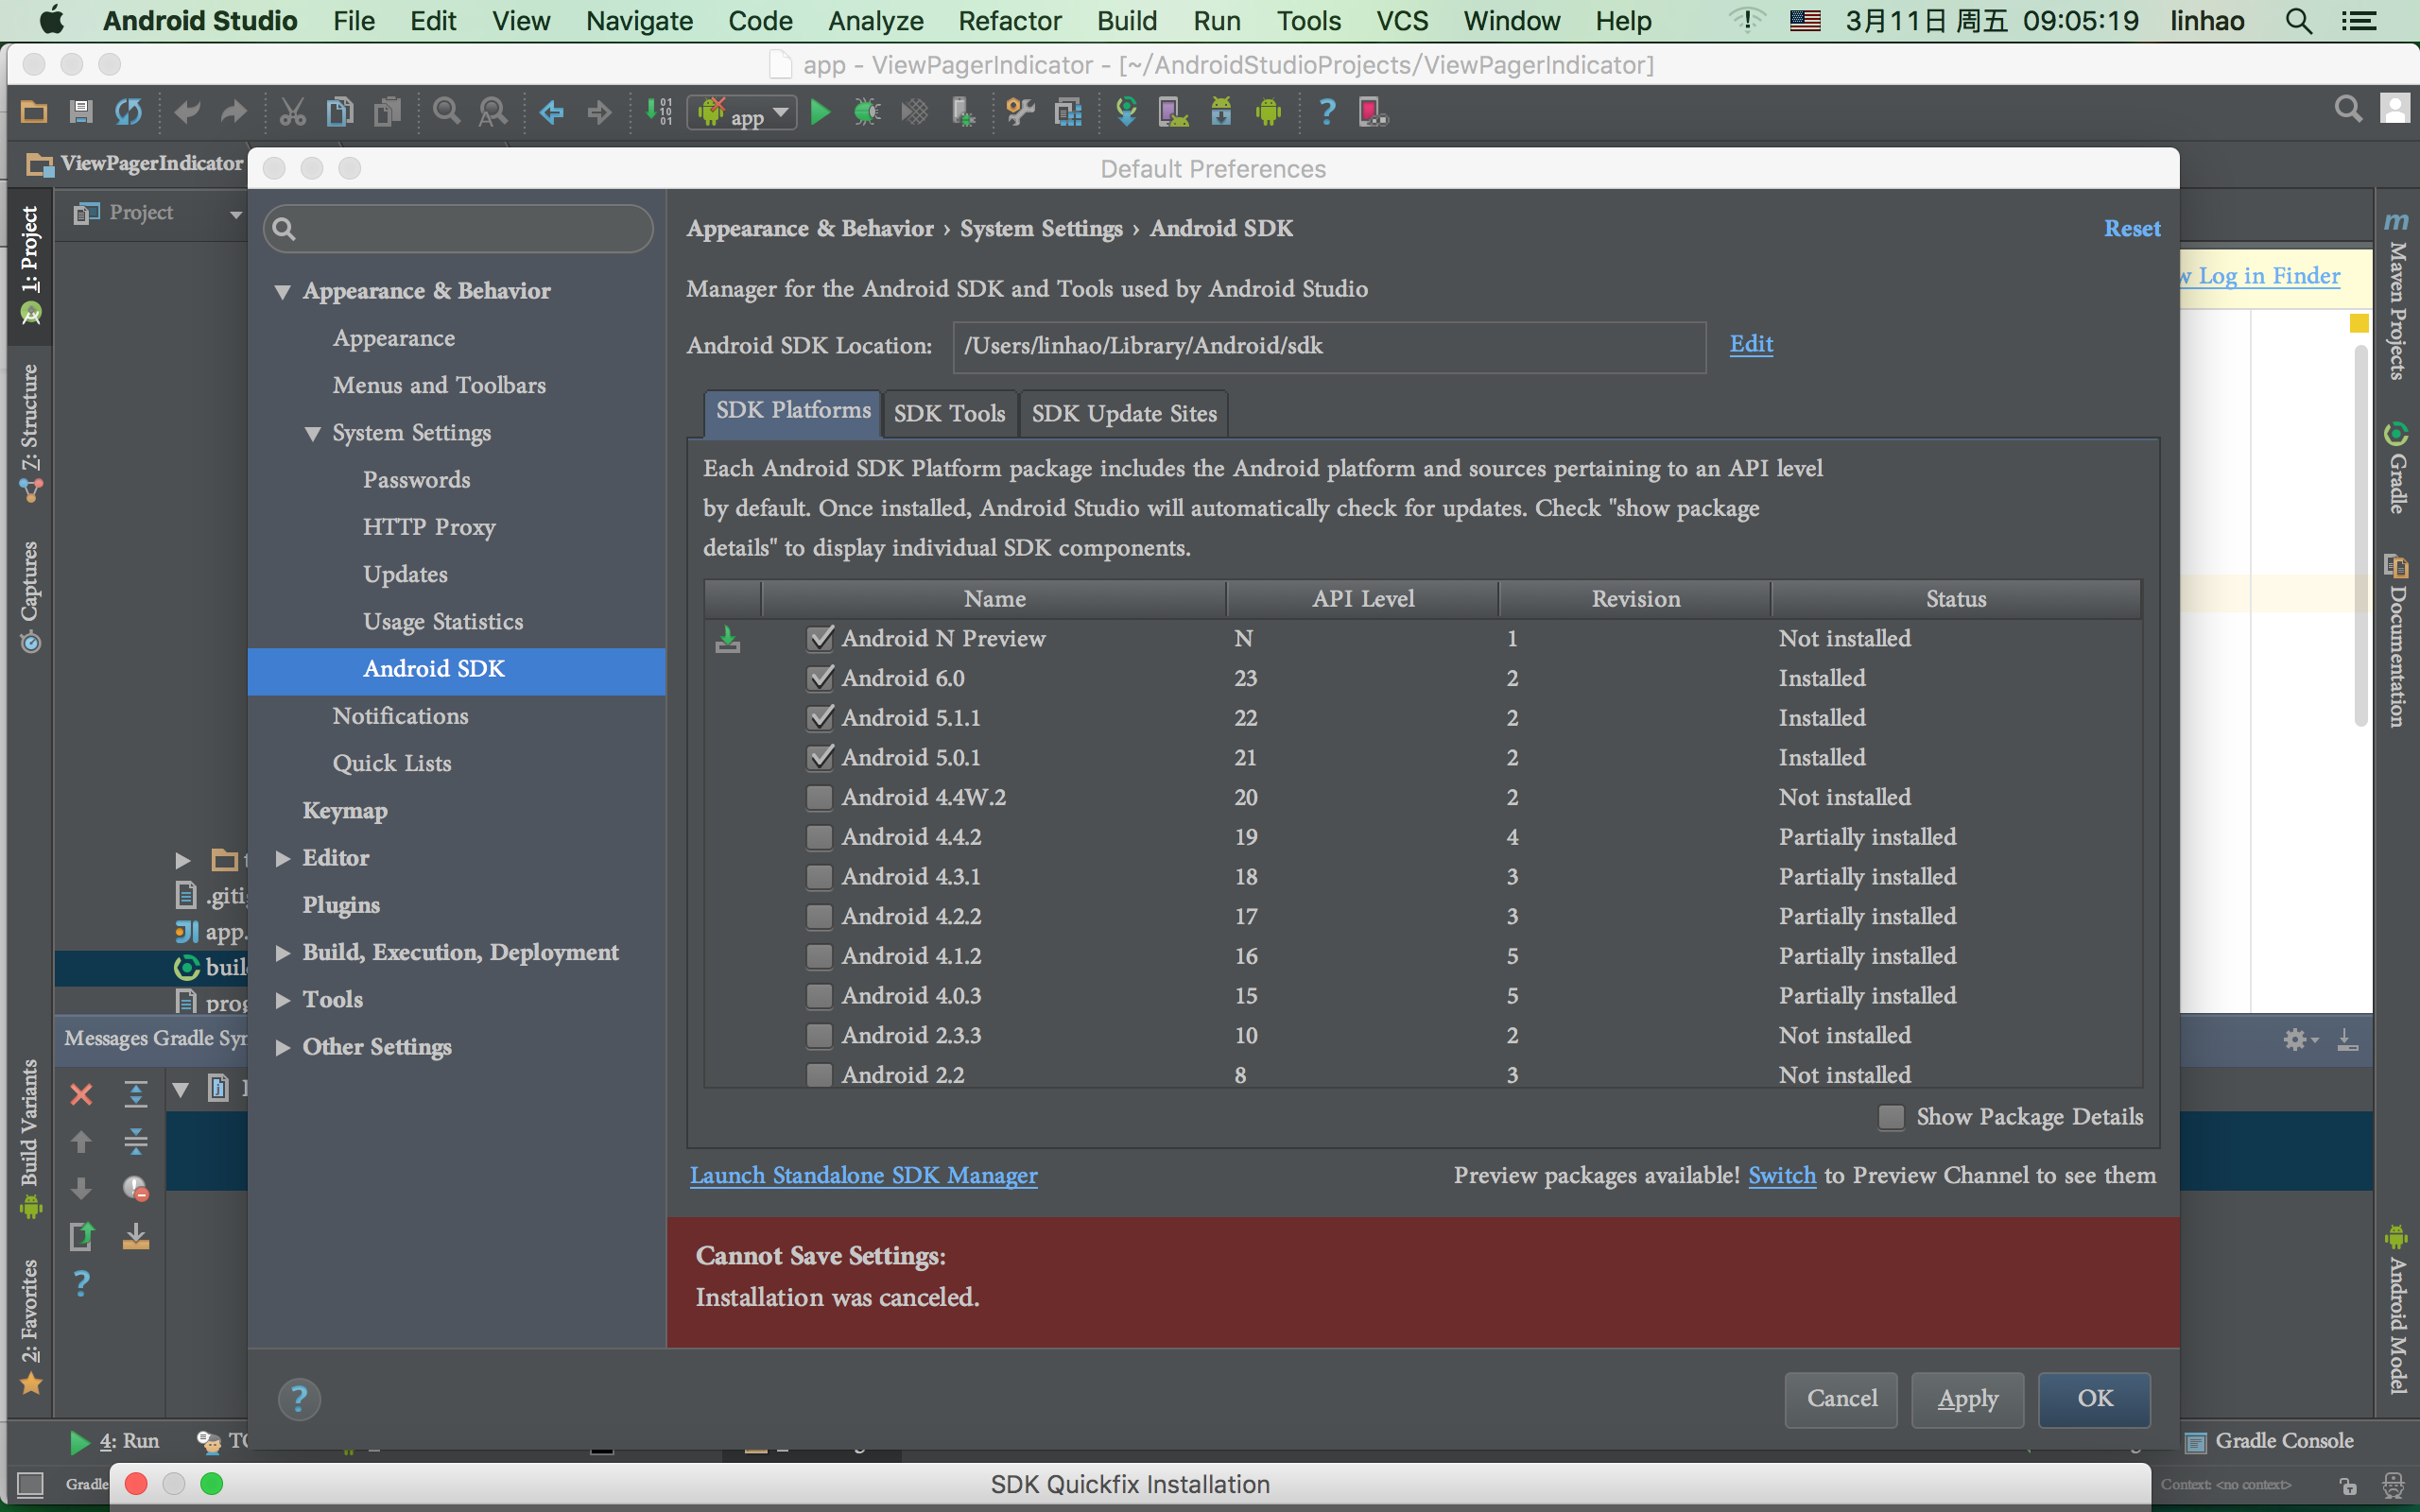Click the Make Project build icon
The width and height of the screenshot is (2420, 1512).
click(659, 112)
